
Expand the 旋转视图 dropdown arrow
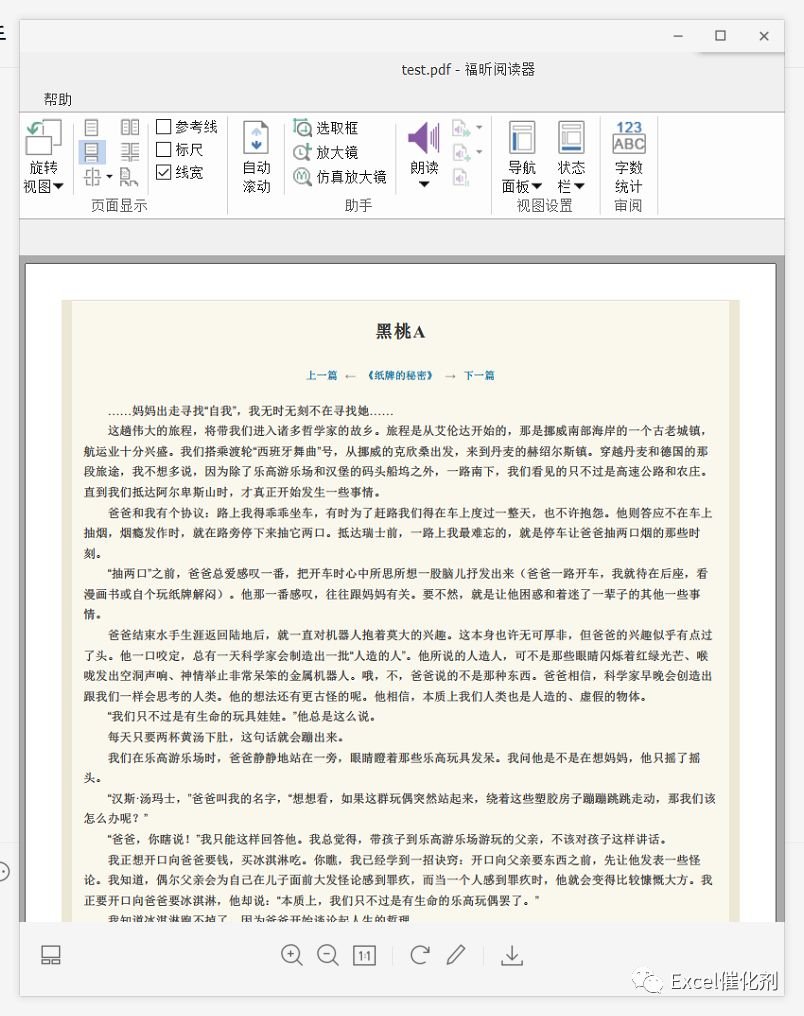[58, 187]
